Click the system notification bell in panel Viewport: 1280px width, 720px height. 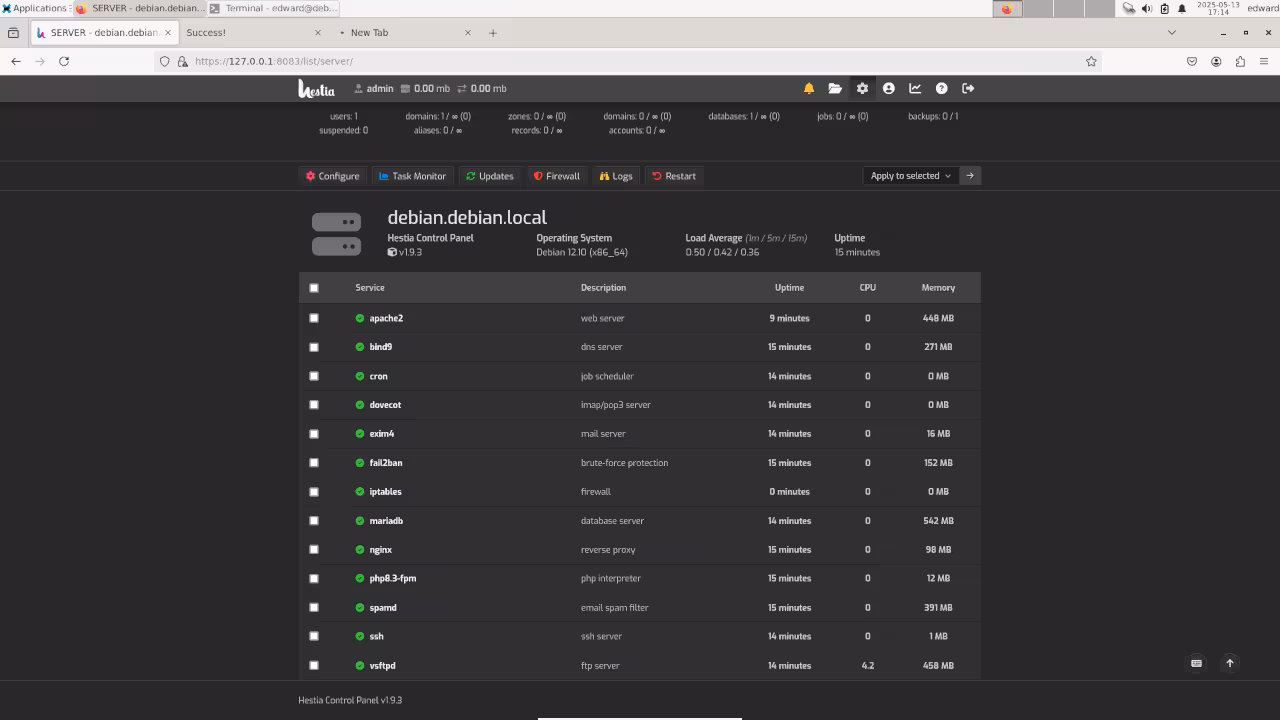coord(1182,8)
